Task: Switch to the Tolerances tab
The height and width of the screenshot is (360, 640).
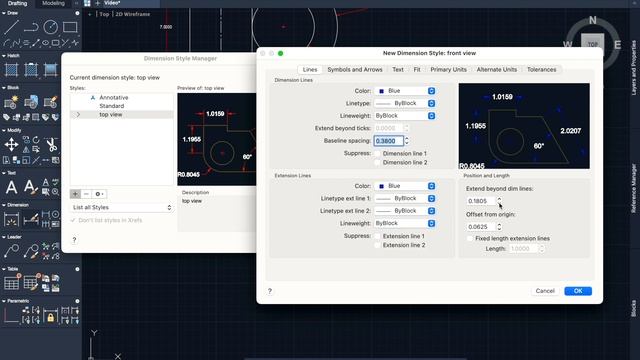Action: point(542,69)
